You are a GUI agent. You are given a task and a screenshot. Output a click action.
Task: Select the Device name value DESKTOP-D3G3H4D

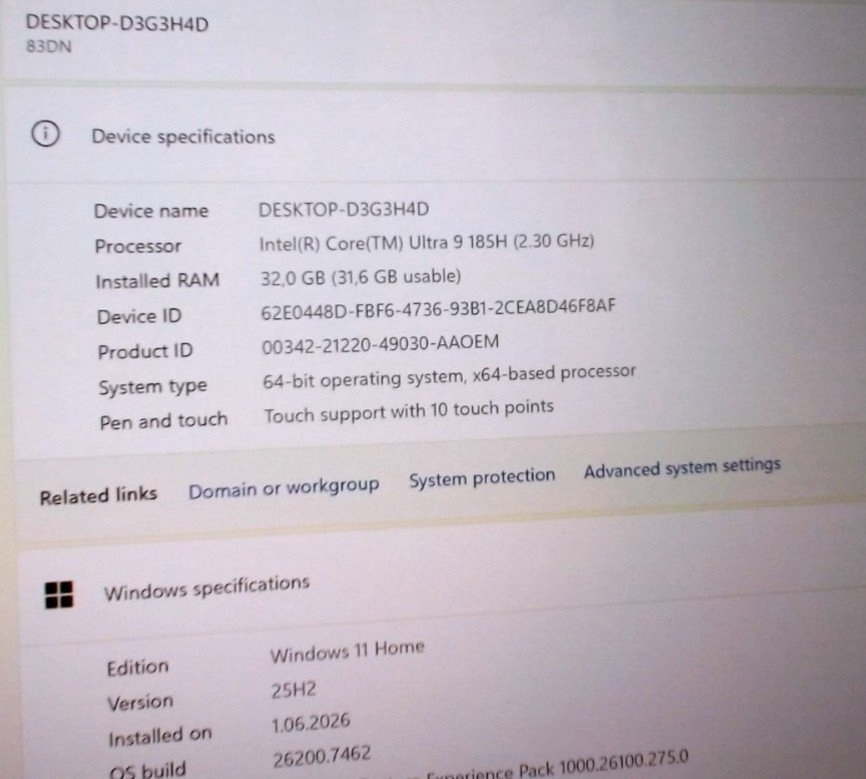[344, 209]
